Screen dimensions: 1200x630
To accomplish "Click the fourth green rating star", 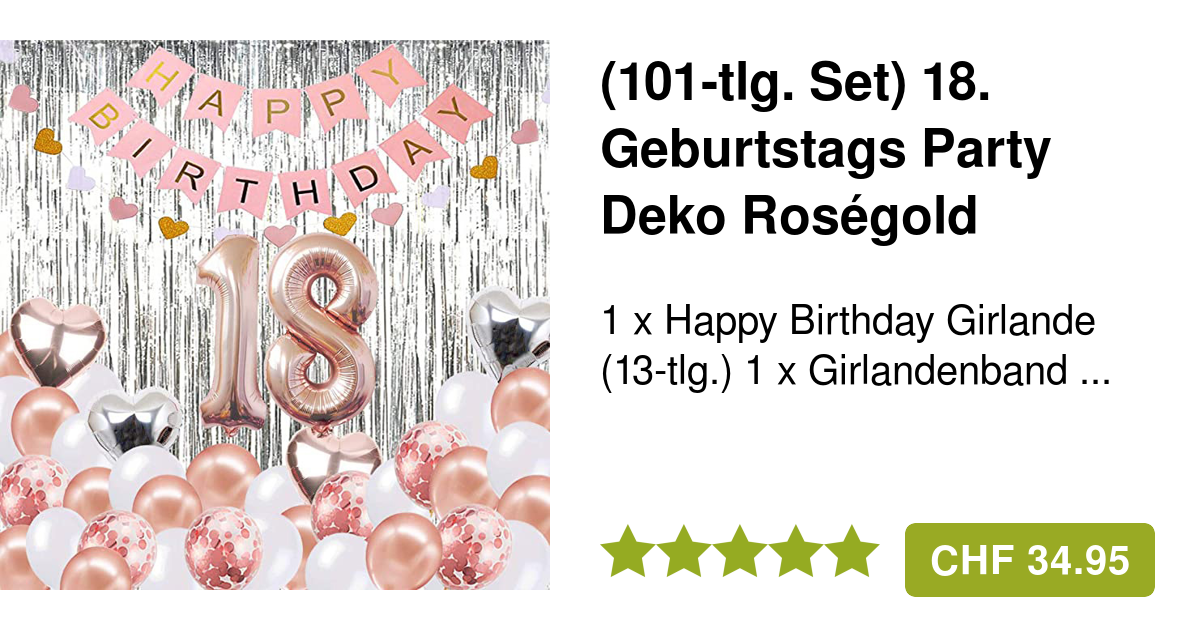I will tap(796, 551).
